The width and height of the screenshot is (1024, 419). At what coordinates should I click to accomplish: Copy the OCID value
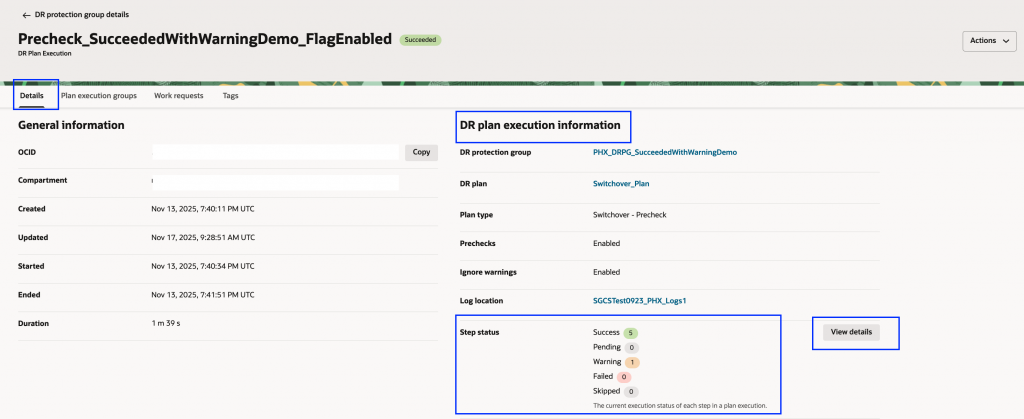[x=421, y=153]
